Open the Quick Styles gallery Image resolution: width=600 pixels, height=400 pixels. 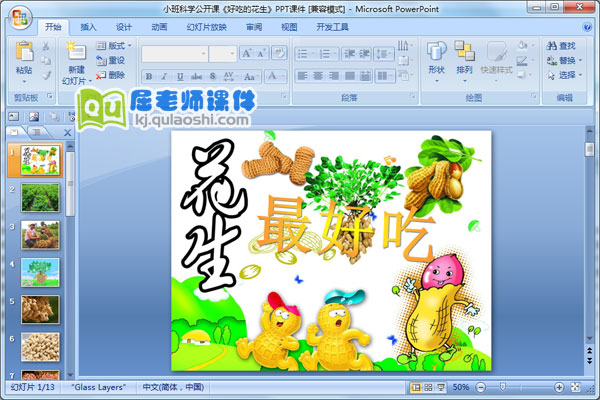click(x=496, y=59)
